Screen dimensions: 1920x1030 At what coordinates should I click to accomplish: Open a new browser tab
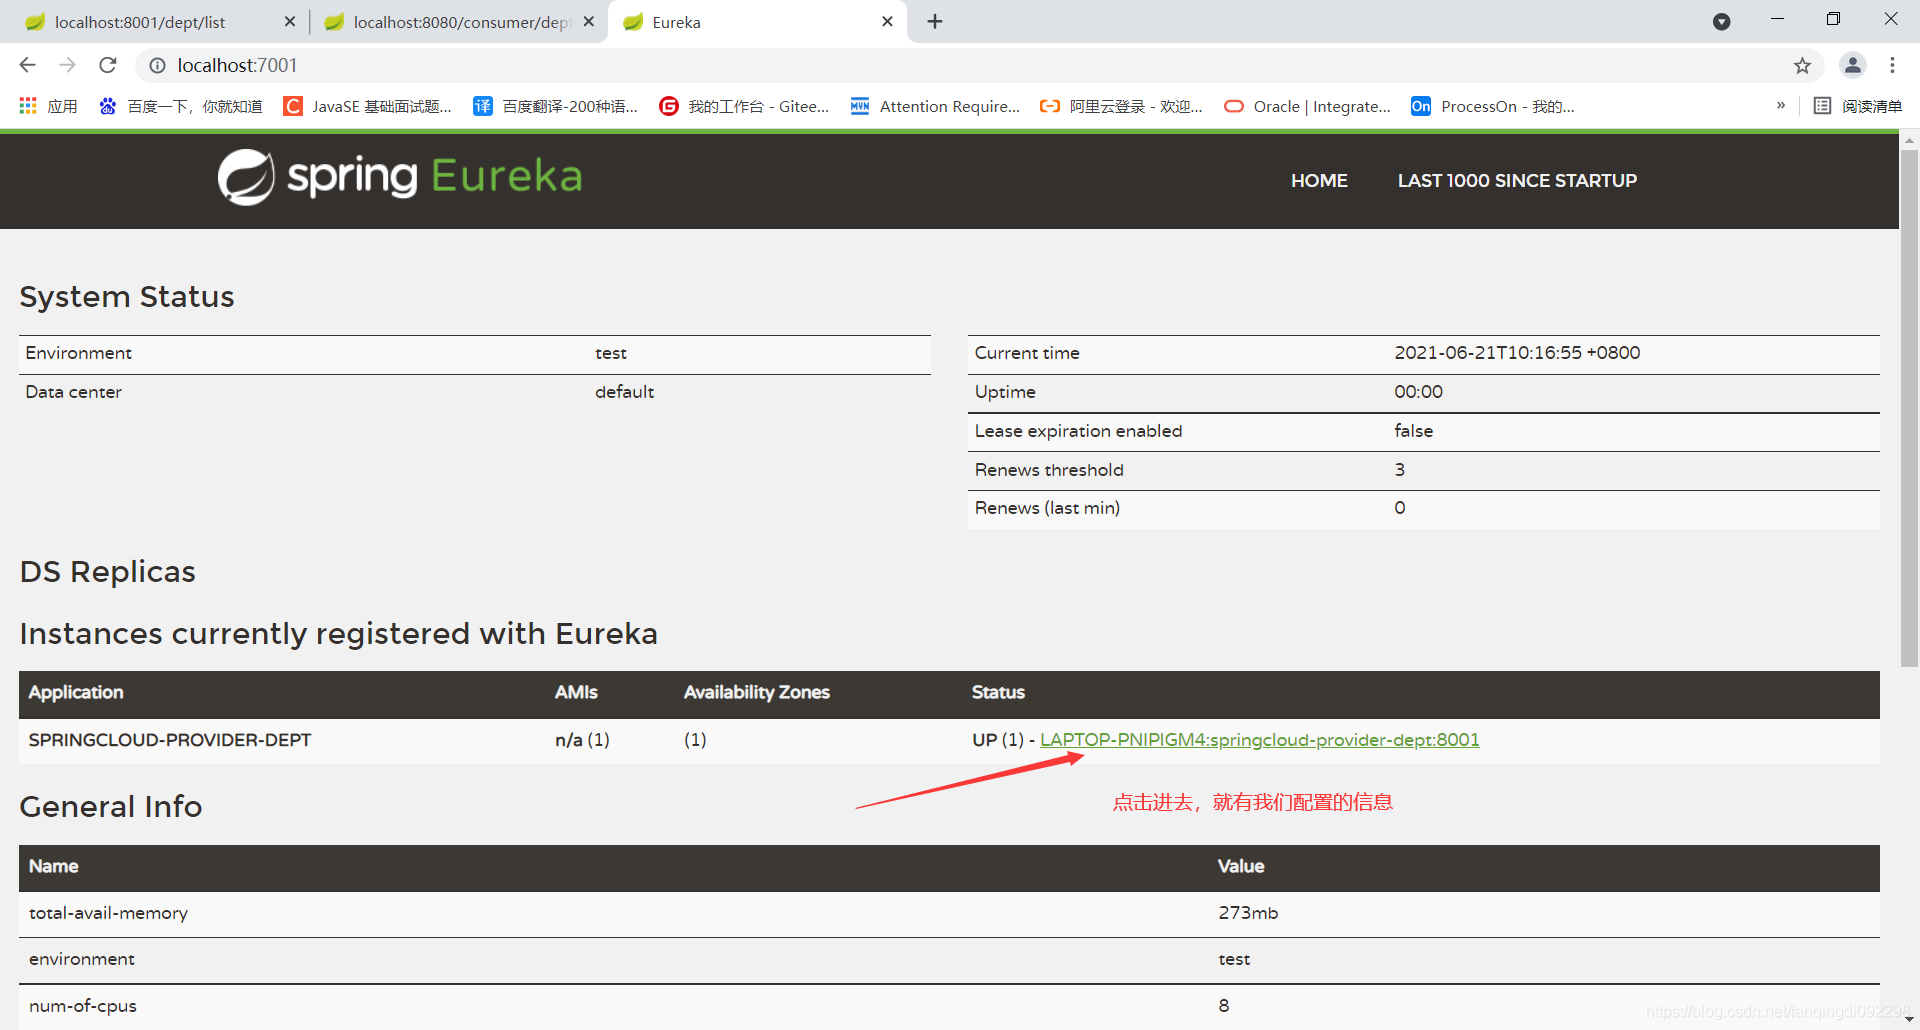pos(935,21)
